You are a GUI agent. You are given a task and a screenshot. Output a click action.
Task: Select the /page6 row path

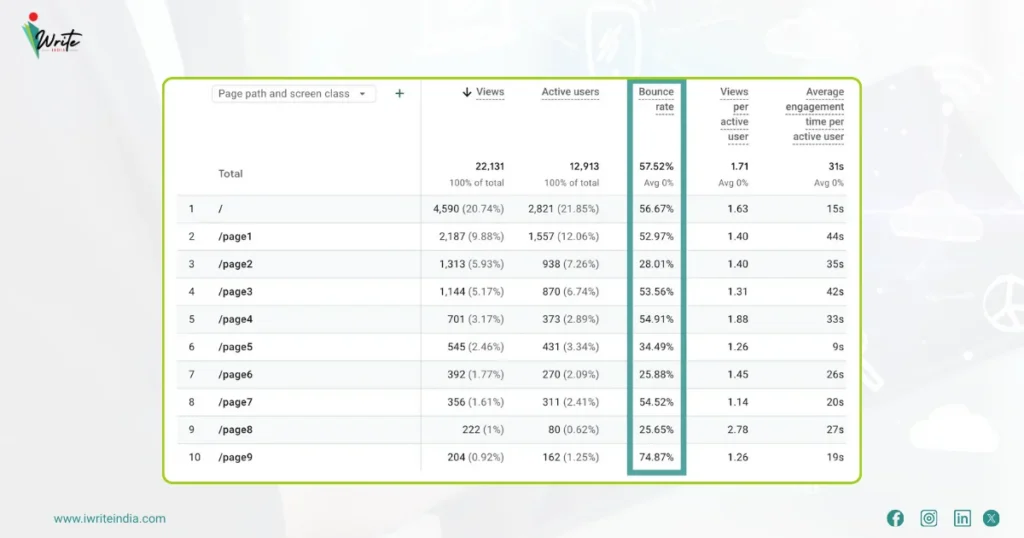235,374
